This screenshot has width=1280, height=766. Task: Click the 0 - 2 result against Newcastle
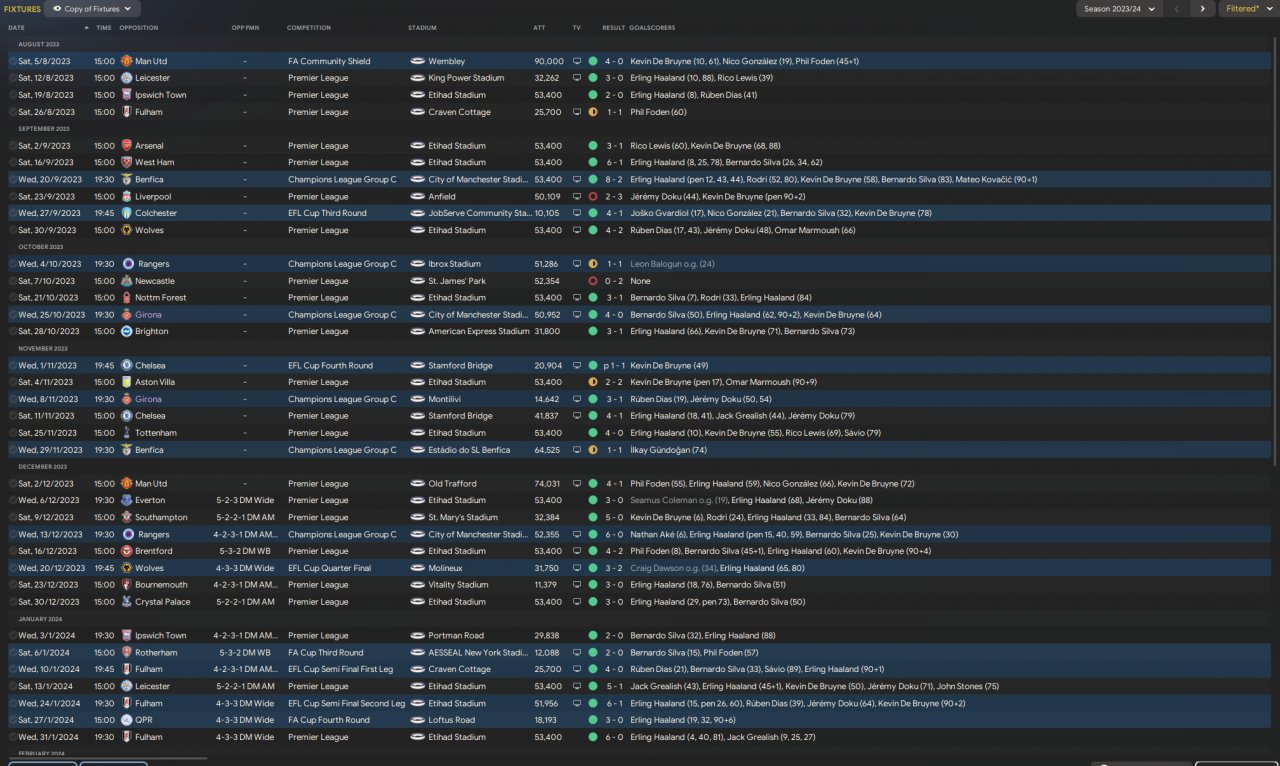[613, 281]
